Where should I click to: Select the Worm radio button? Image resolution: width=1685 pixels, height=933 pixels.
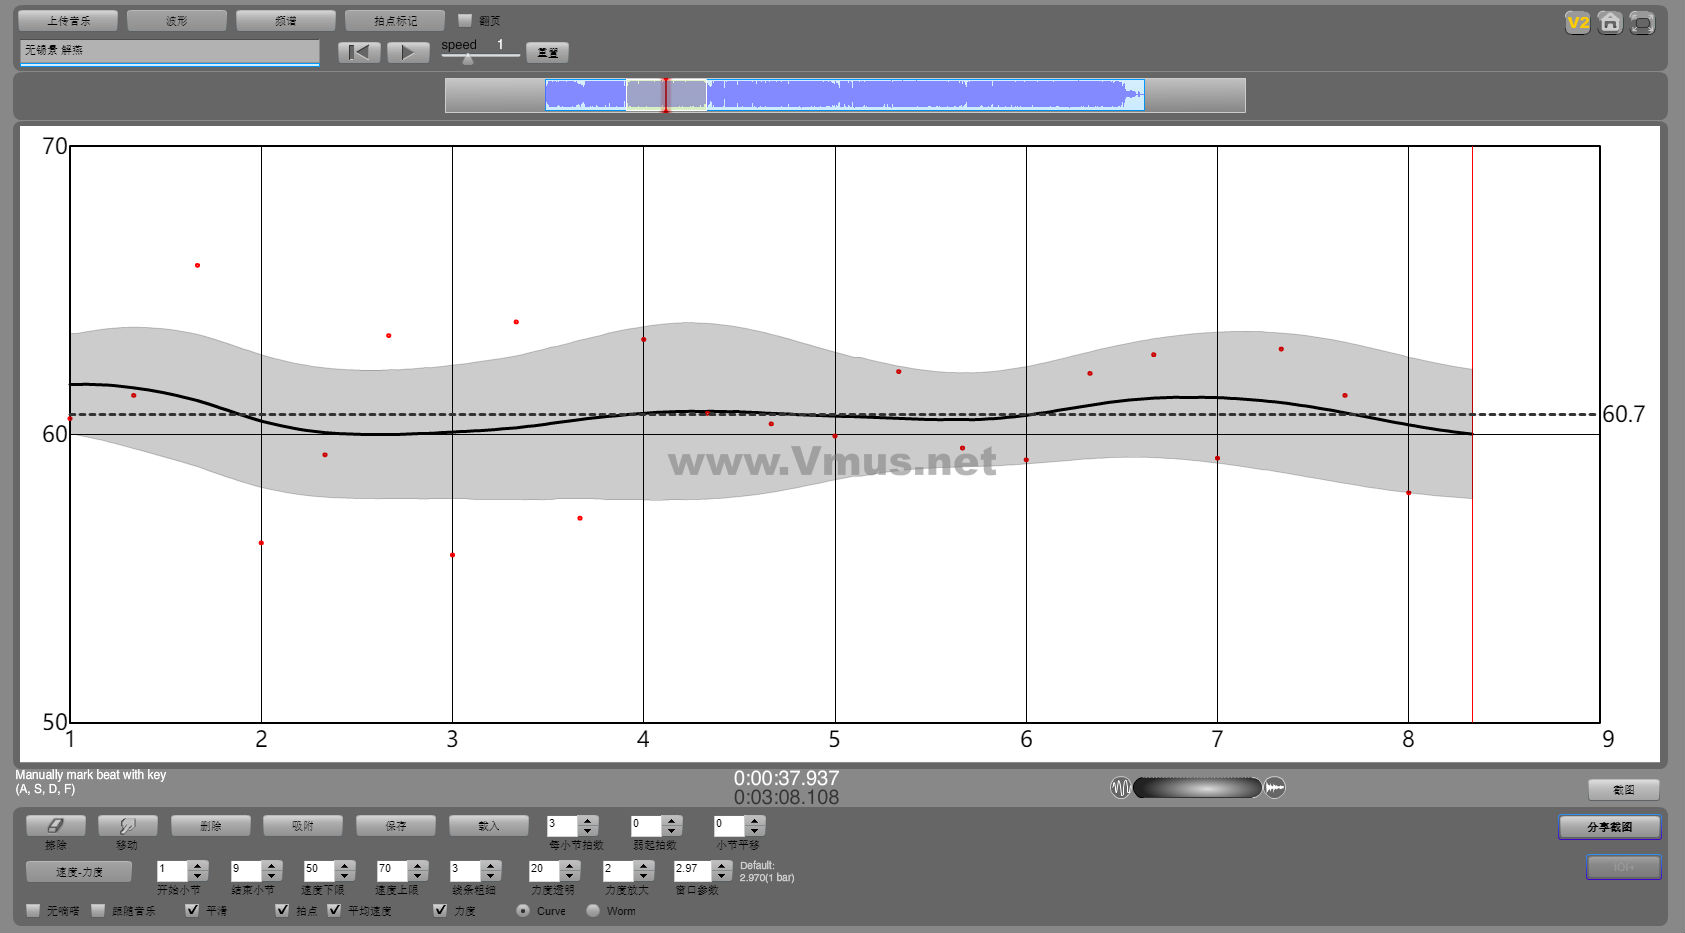tap(593, 910)
